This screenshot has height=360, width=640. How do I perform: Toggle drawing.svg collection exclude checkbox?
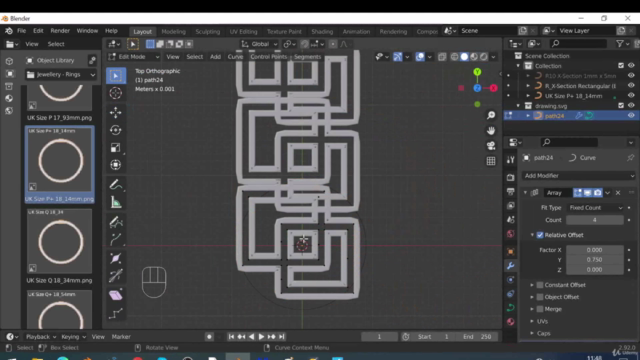pyautogui.click(x=621, y=106)
